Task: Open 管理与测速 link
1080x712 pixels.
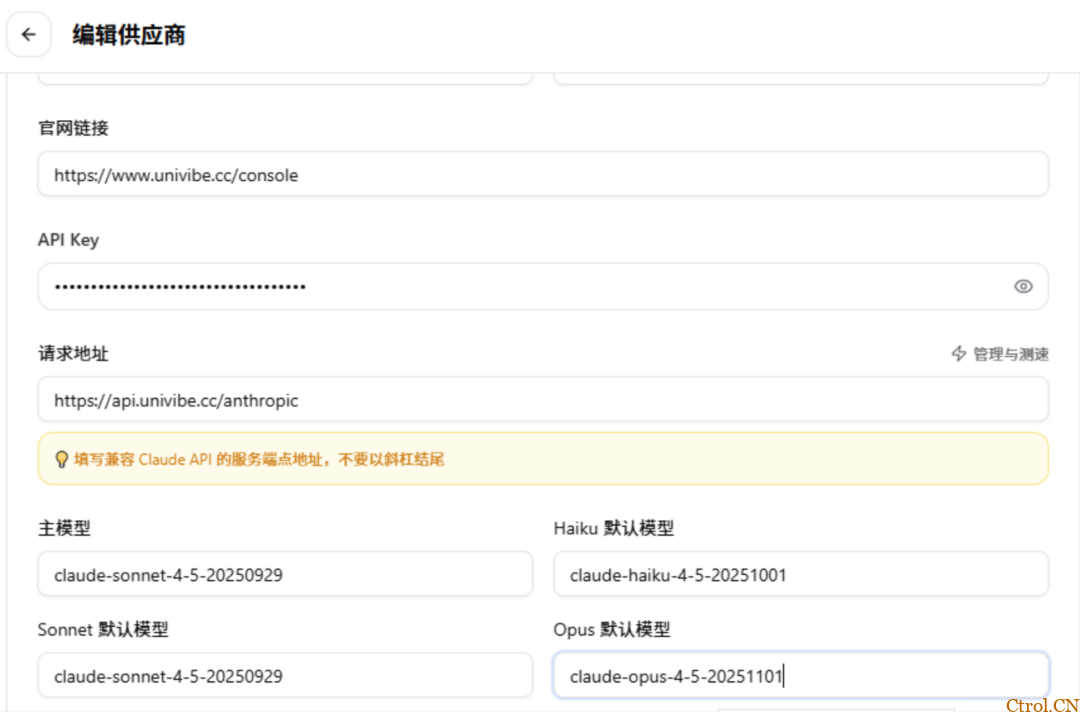Action: 1010,354
